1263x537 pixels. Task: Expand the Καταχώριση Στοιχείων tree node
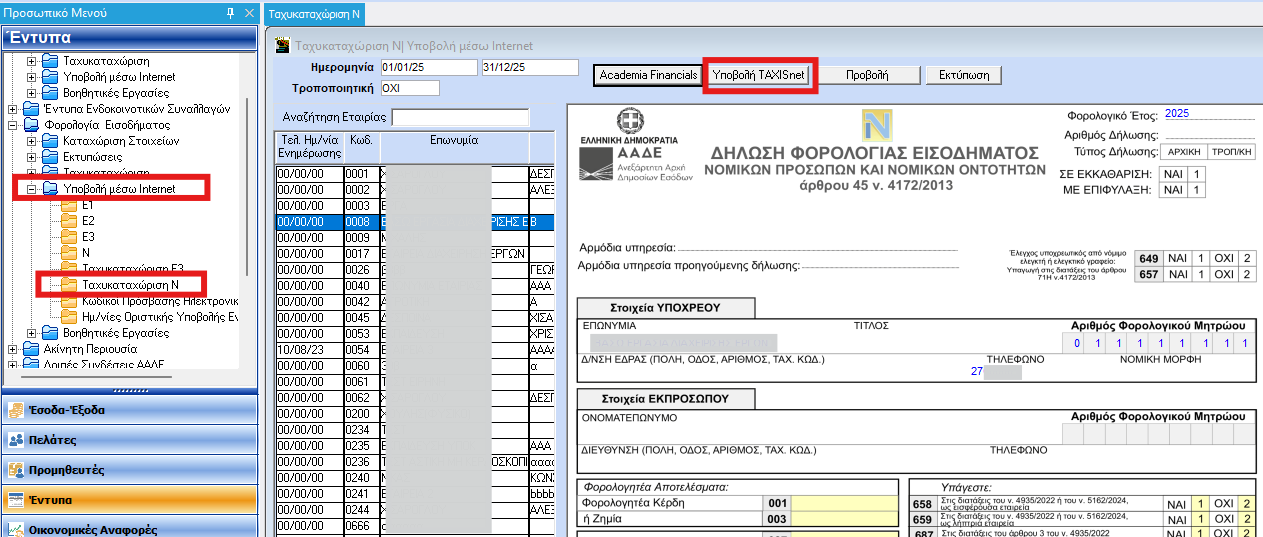(x=31, y=141)
